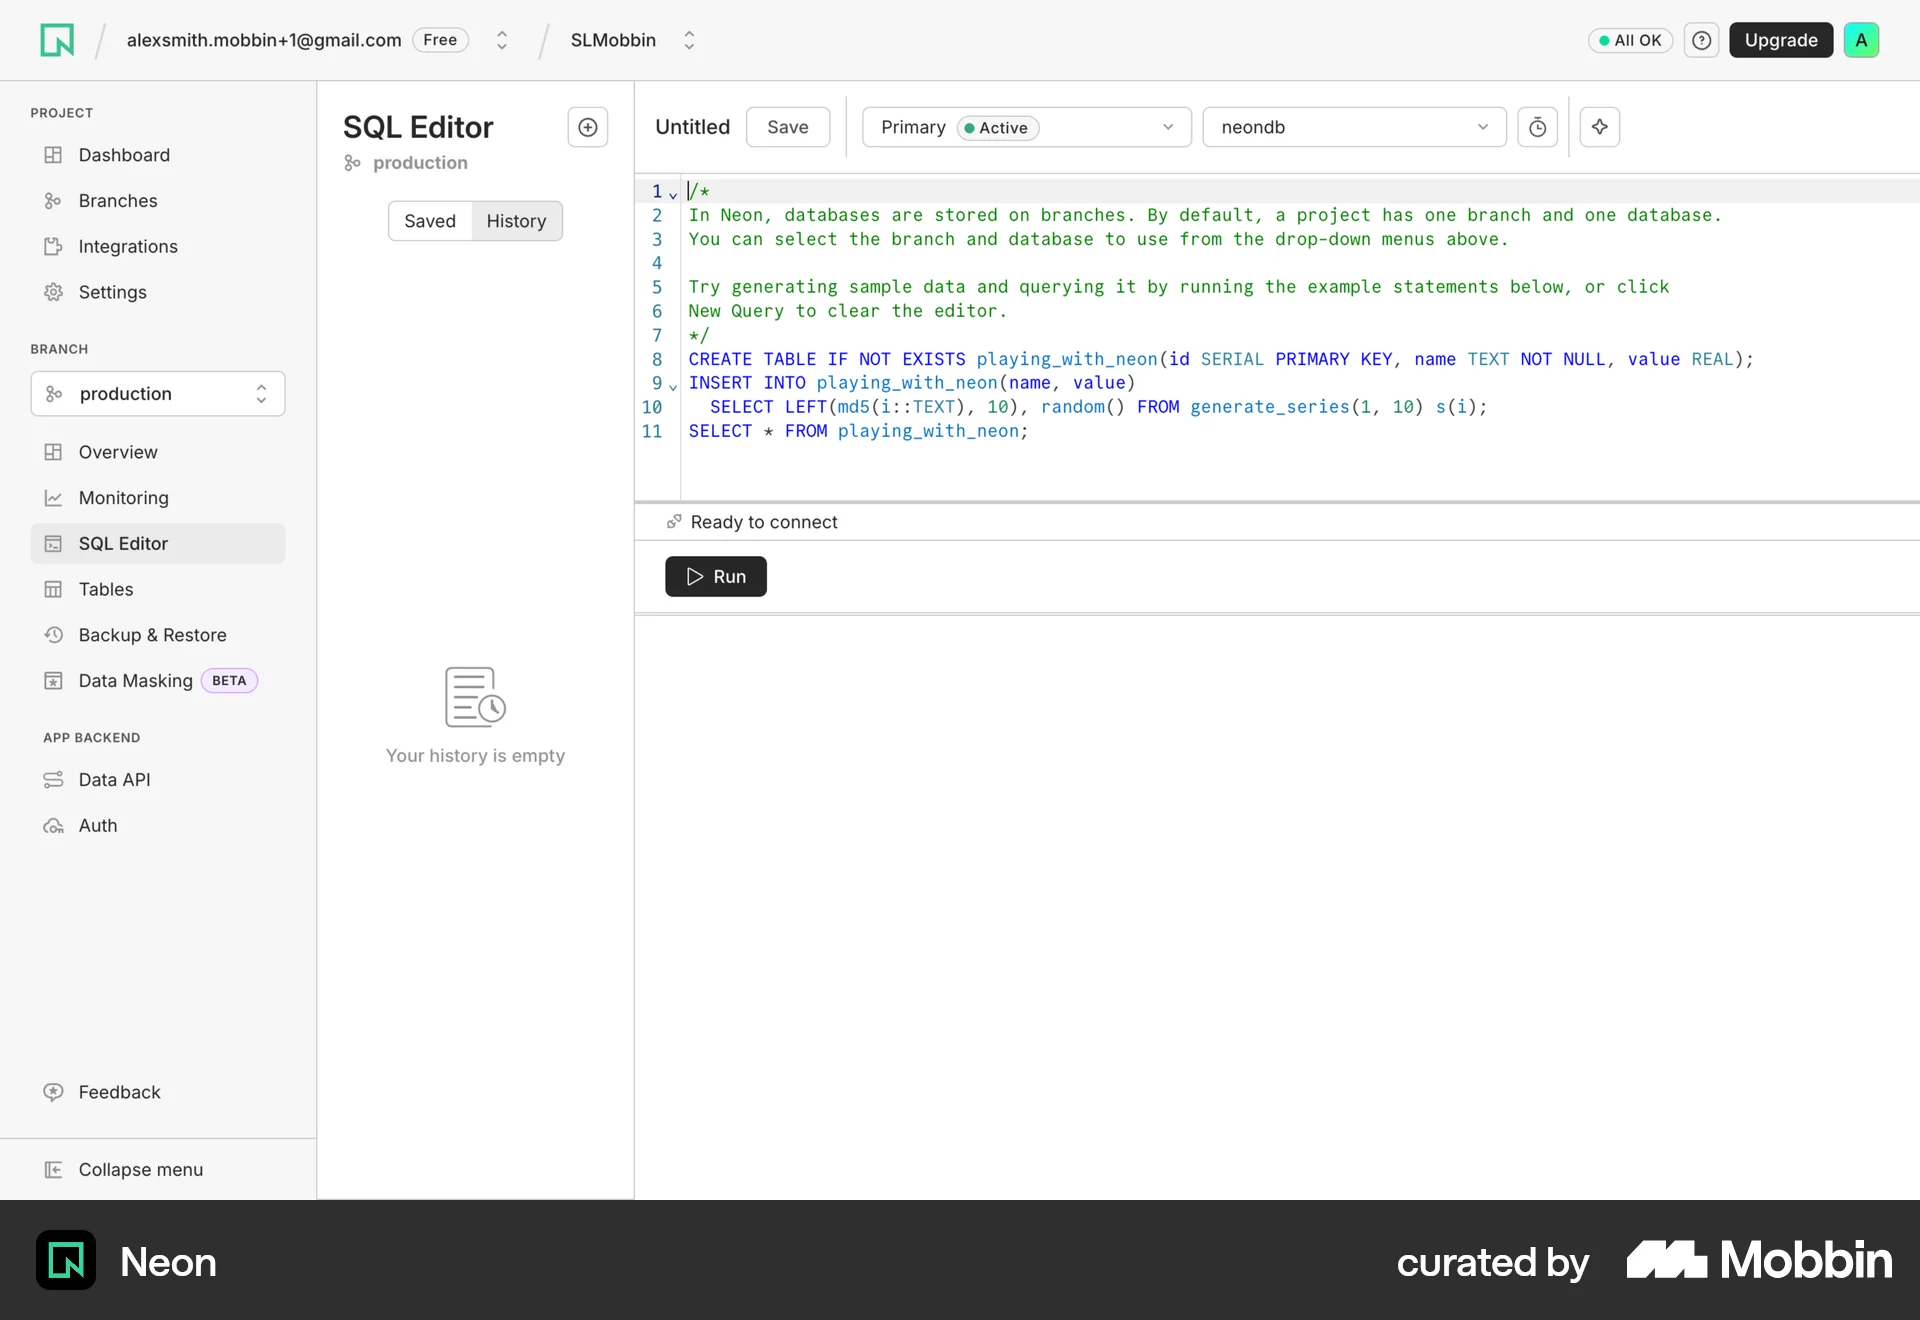Place cursor on SELECT * FROM line 11
Image resolution: width=1920 pixels, height=1320 pixels.
(x=858, y=431)
